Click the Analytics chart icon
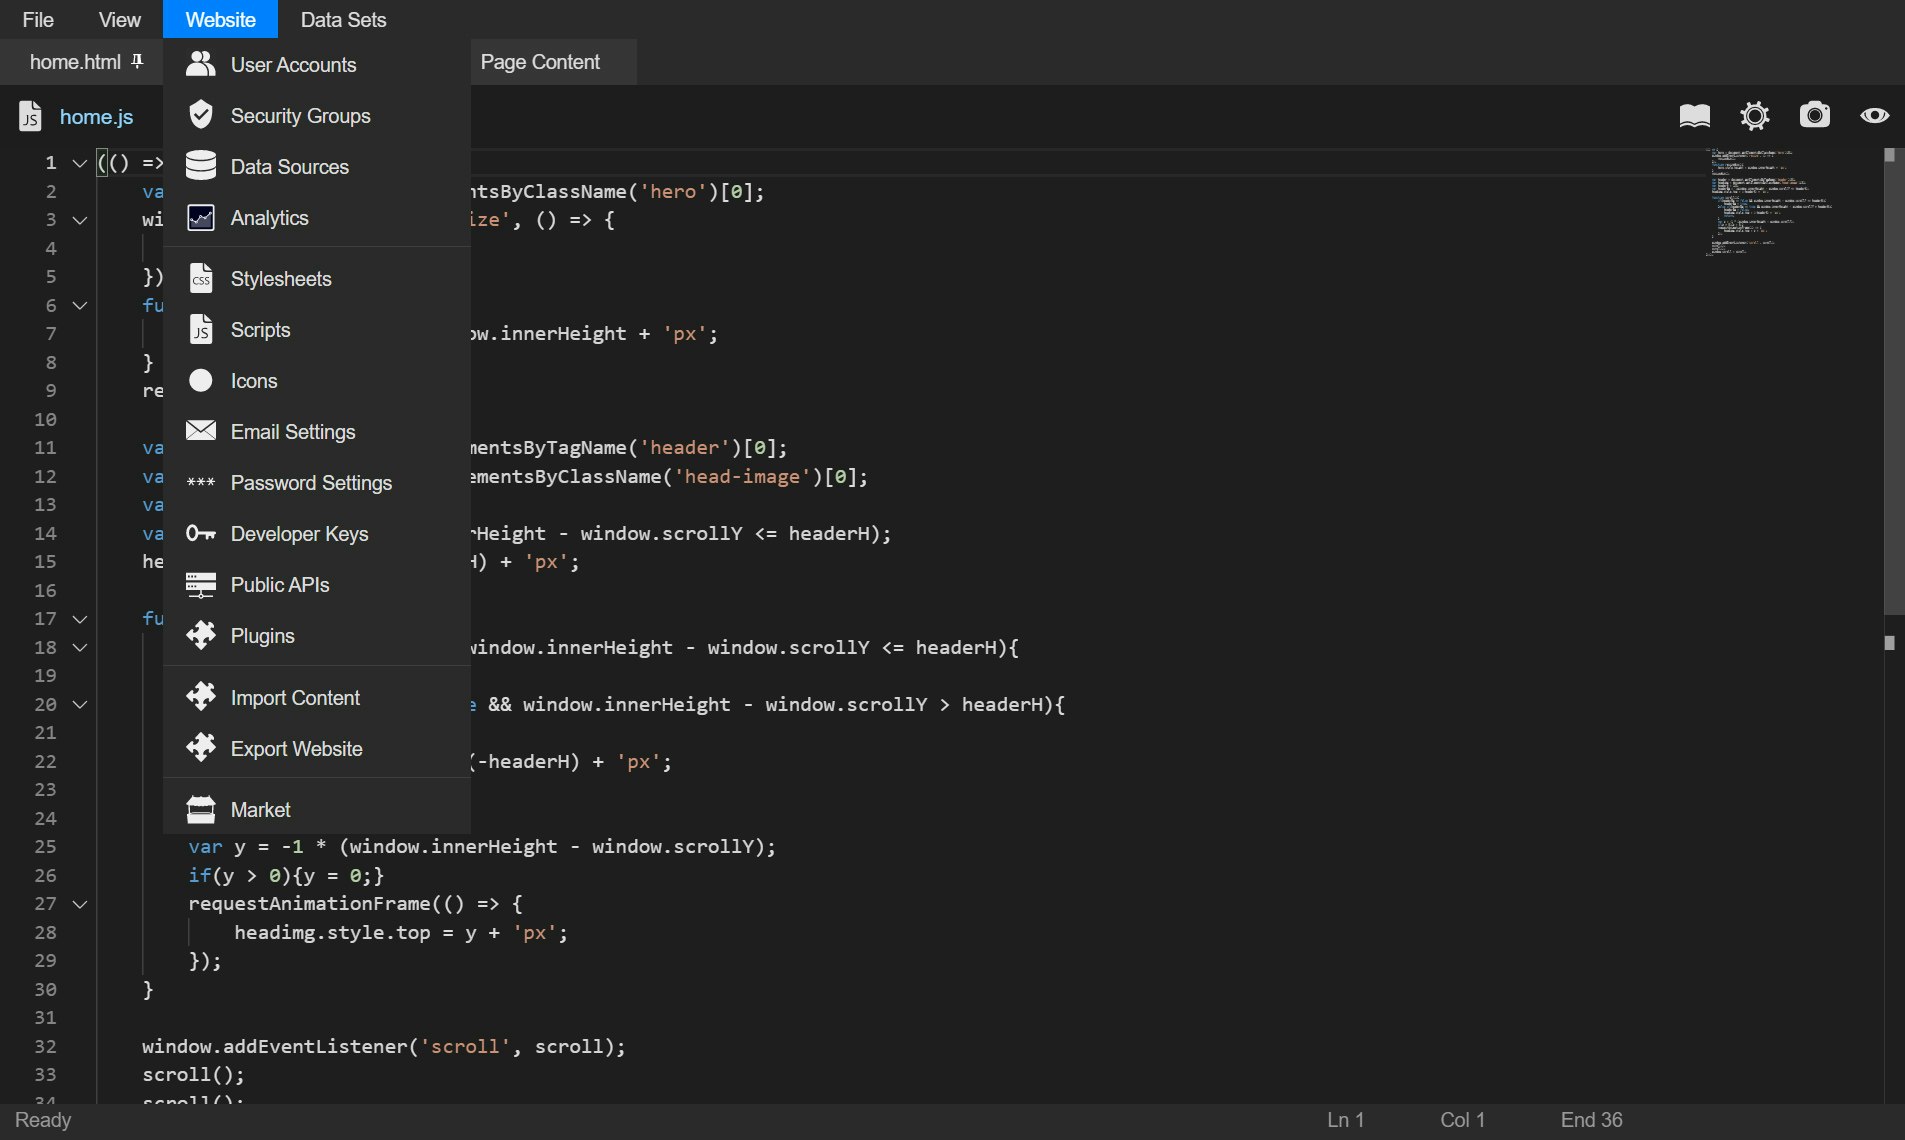Image resolution: width=1905 pixels, height=1140 pixels. (201, 217)
